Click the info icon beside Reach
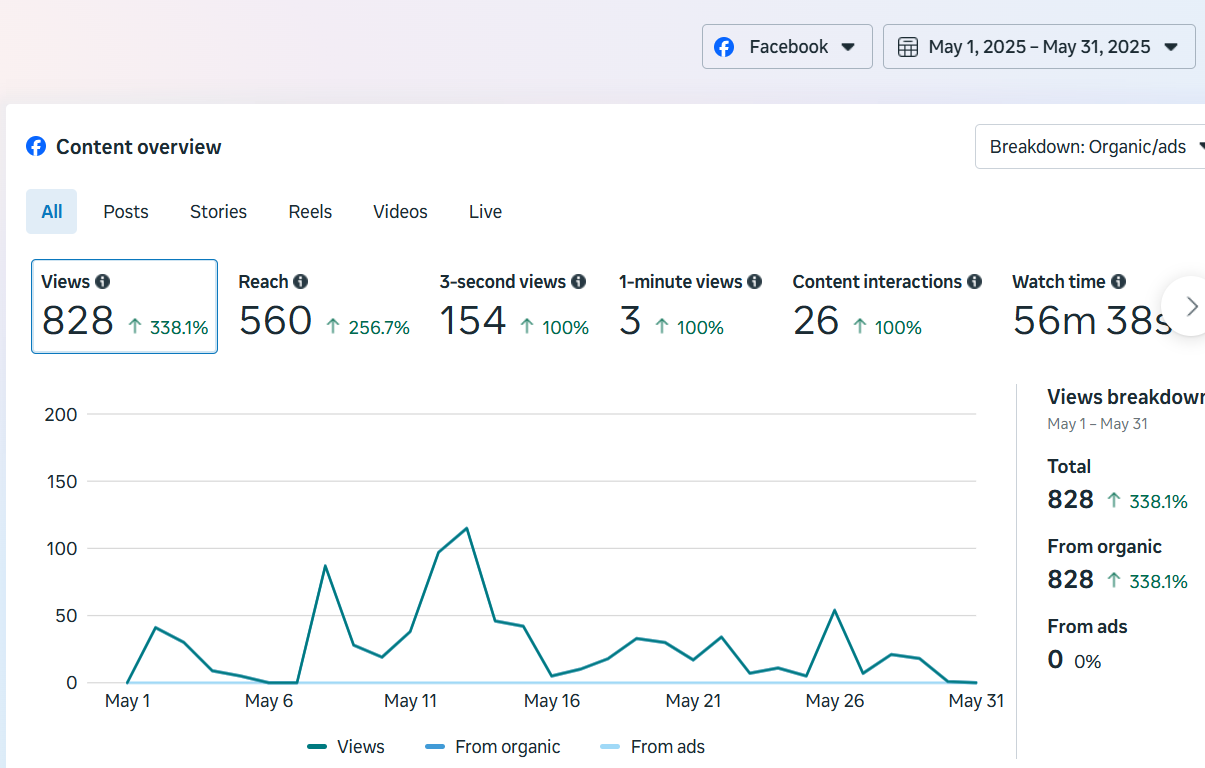 click(x=301, y=282)
